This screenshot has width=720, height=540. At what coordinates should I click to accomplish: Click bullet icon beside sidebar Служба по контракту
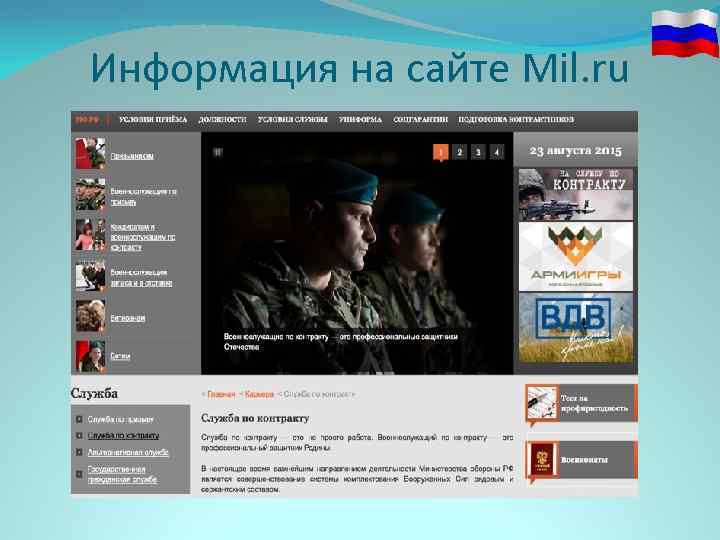79,435
